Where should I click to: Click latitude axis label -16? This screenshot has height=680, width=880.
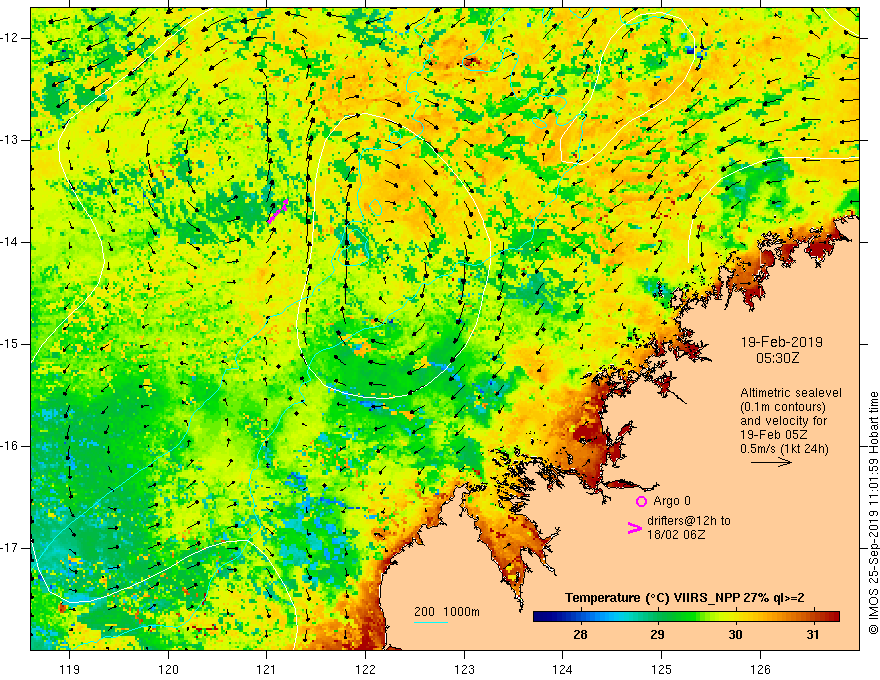point(10,447)
